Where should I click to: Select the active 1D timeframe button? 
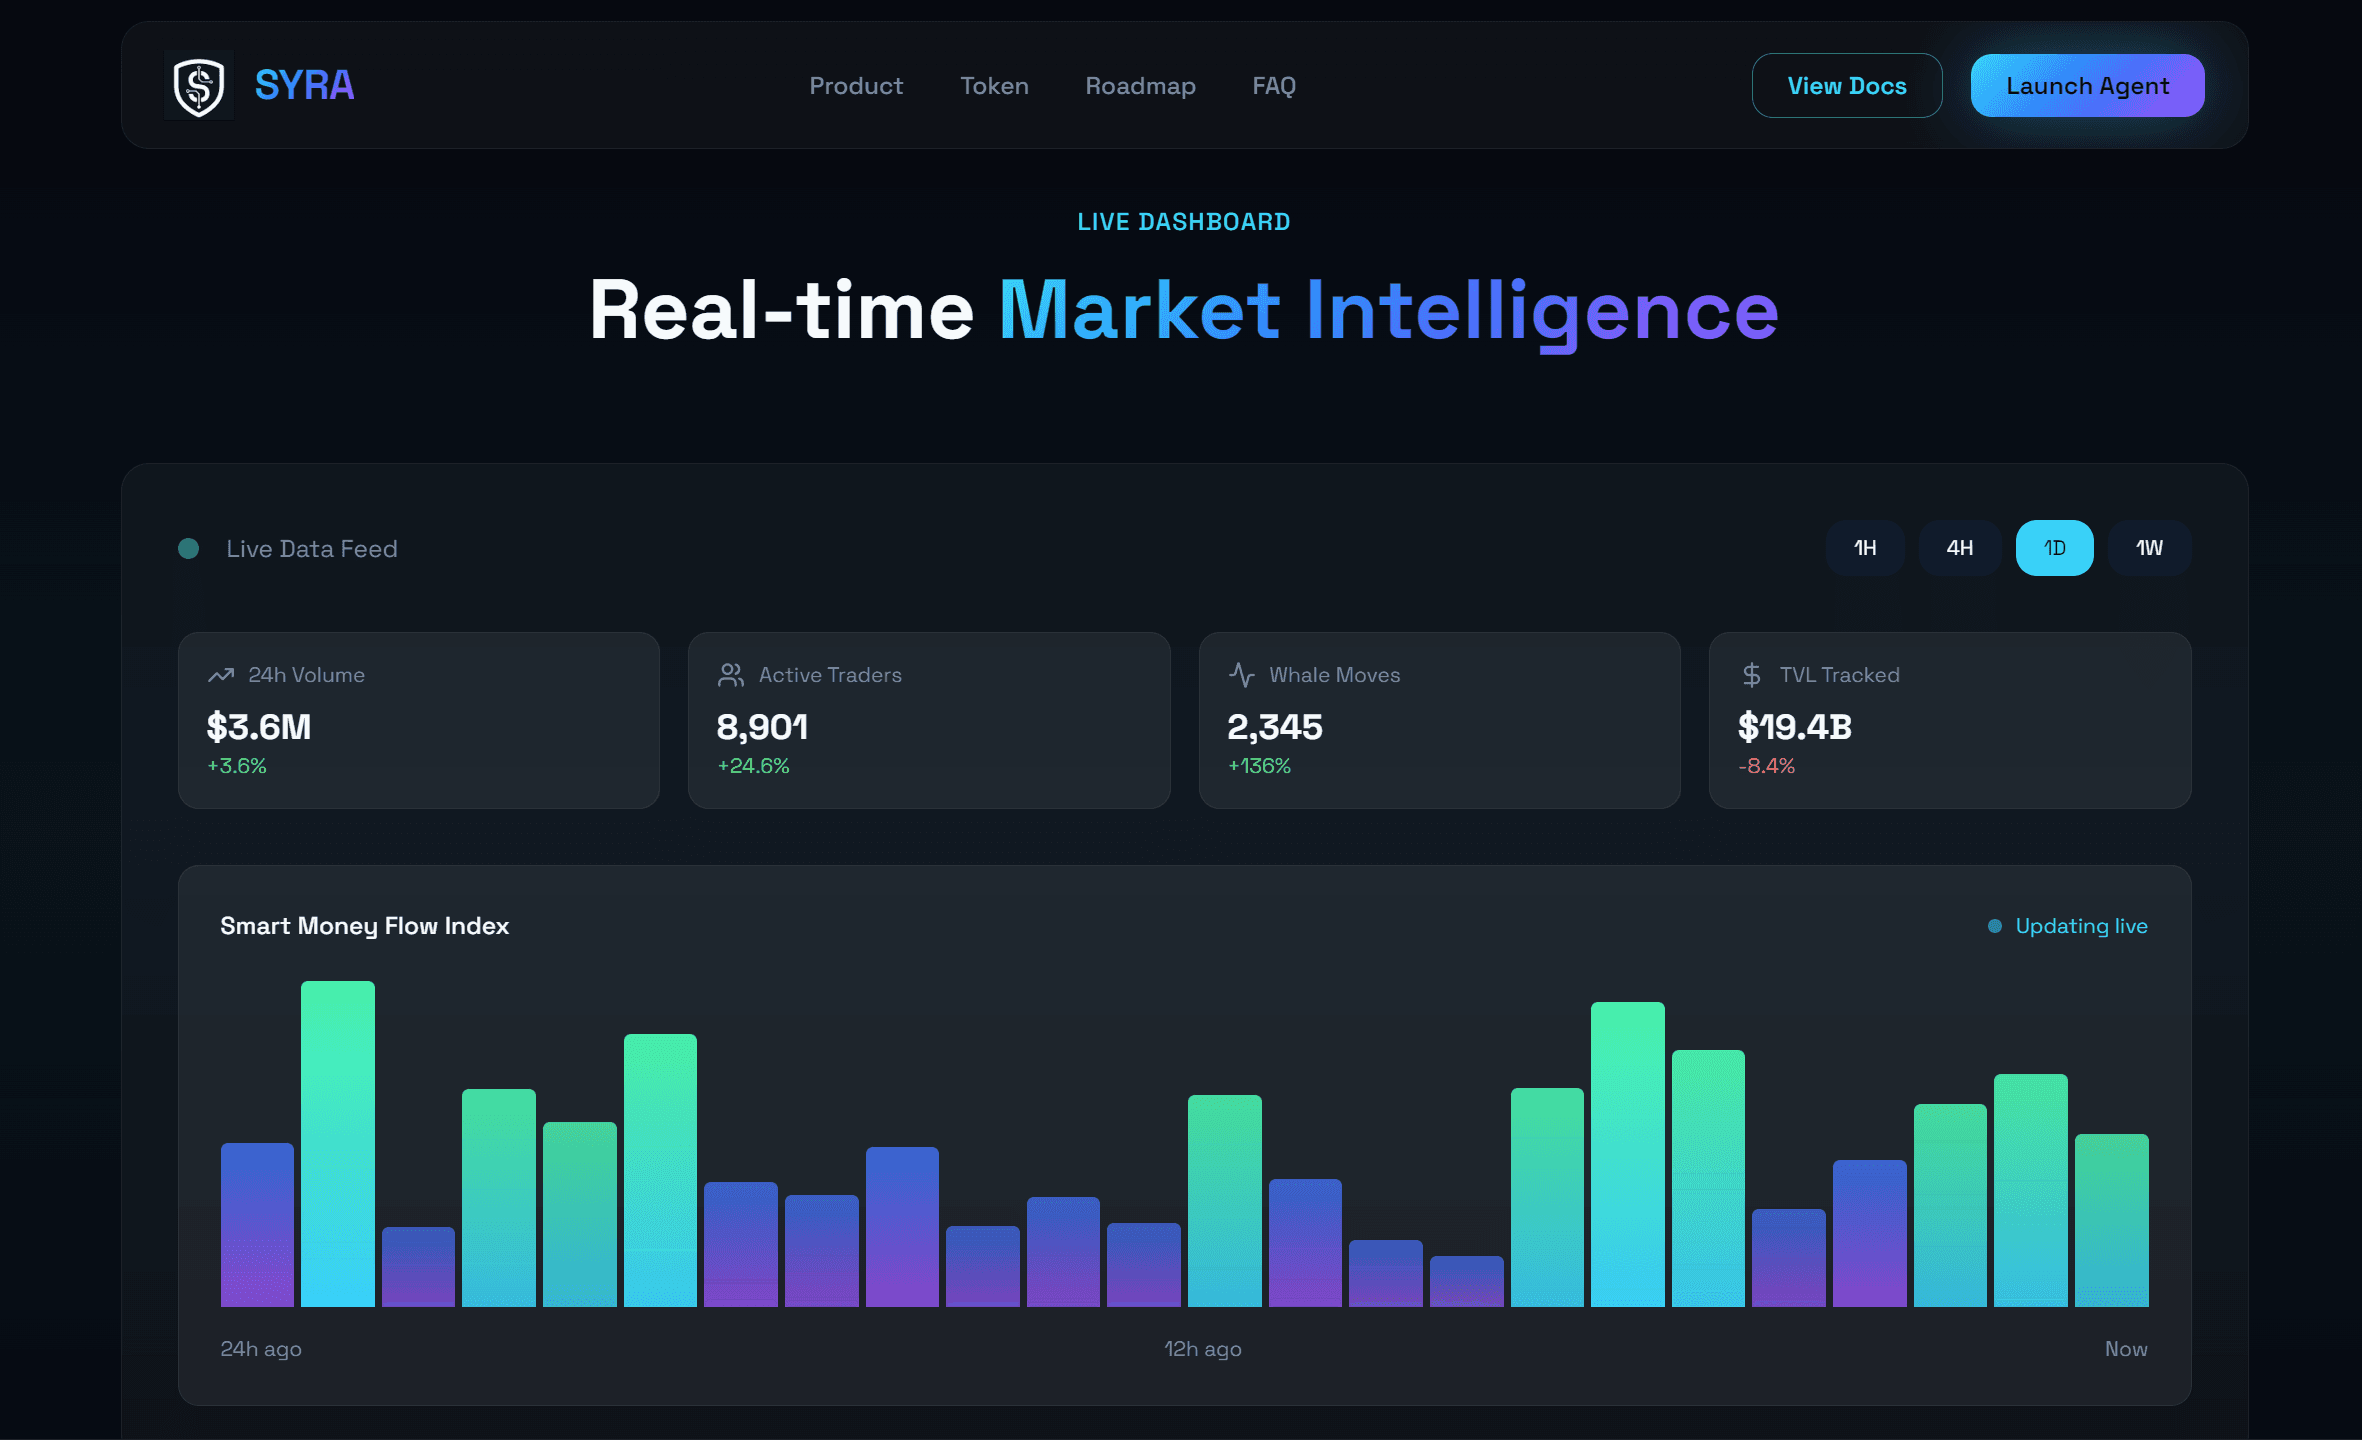2054,548
